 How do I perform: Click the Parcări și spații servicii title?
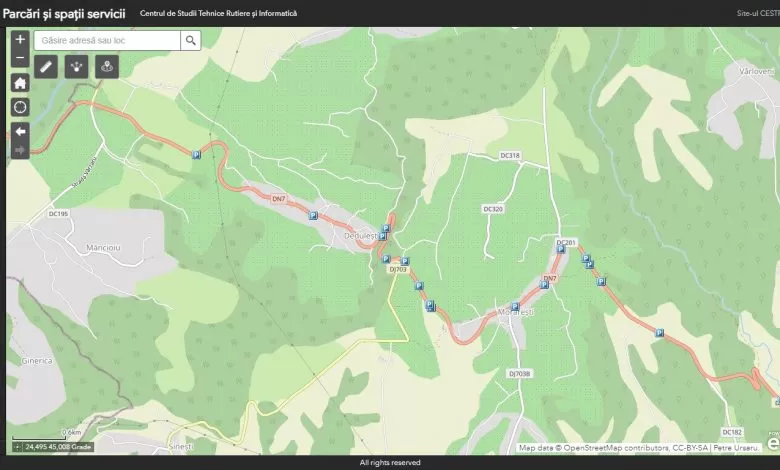(x=64, y=13)
